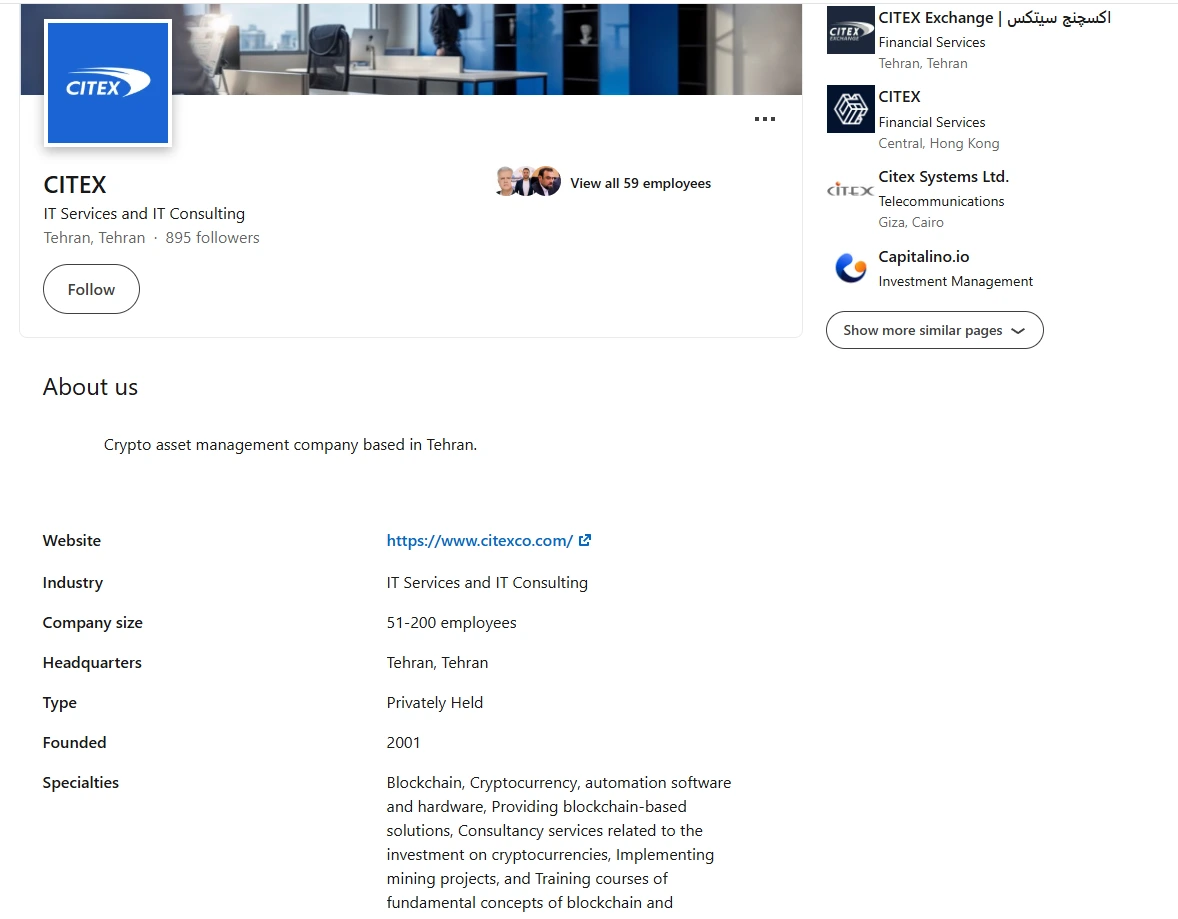1178x919 pixels.
Task: Open View all 59 employees link
Action: pyautogui.click(x=640, y=183)
